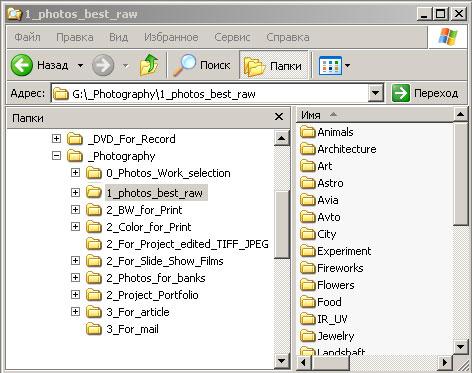Collapse the _Photography tree node

[56, 155]
